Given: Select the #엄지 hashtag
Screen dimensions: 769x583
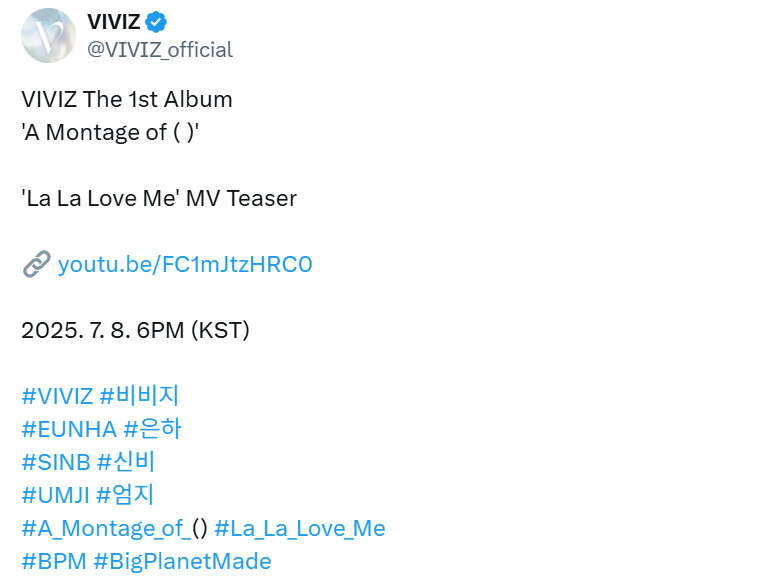Looking at the screenshot, I should (126, 495).
